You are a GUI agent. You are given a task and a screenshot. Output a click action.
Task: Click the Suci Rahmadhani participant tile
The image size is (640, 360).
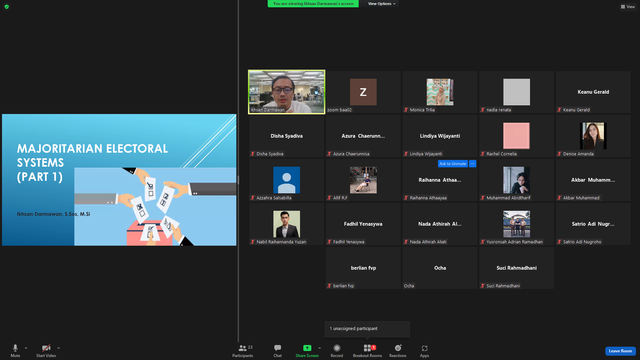[516, 268]
